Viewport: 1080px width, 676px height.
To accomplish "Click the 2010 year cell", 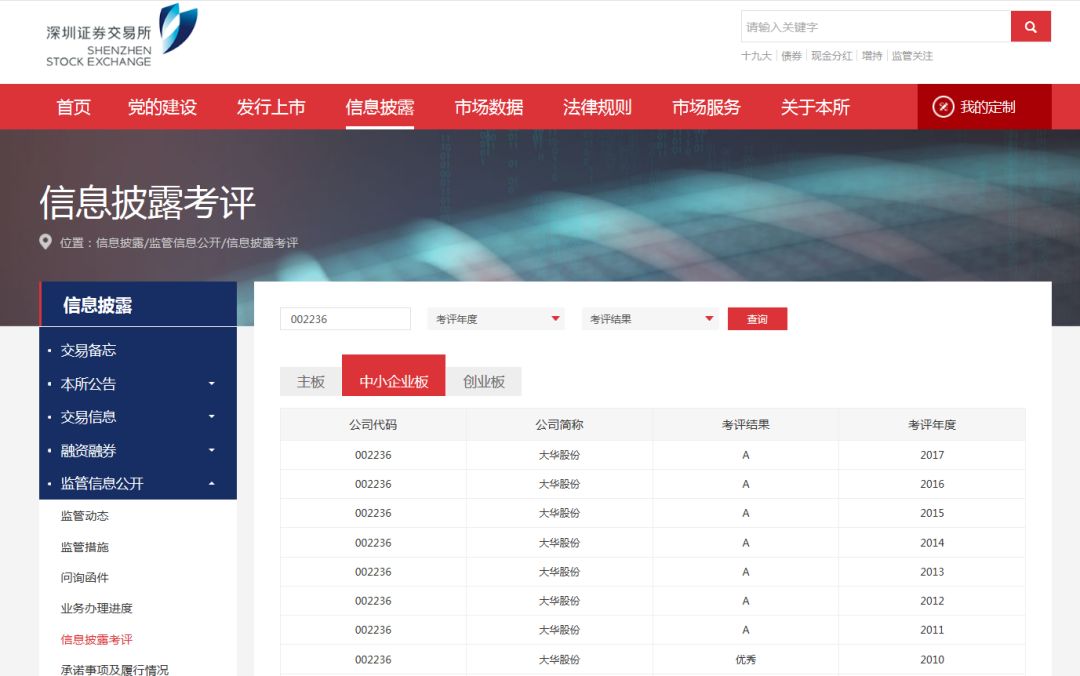I will click(x=932, y=659).
